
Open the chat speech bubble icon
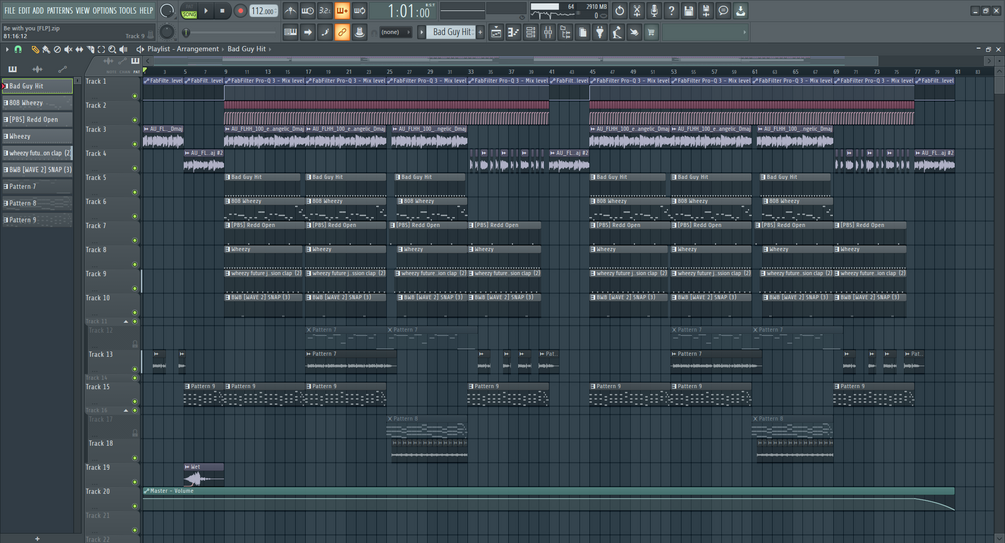coord(723,11)
